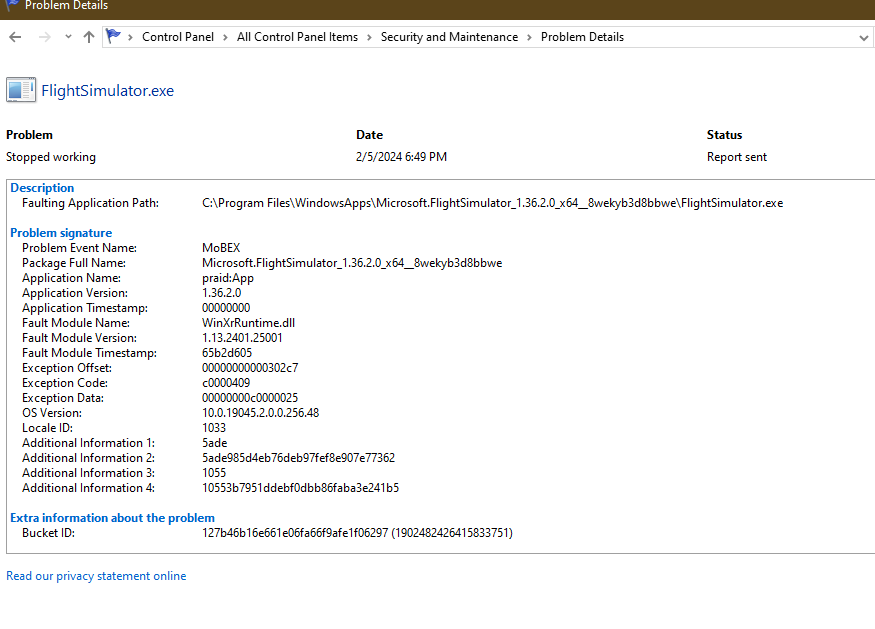875x629 pixels.
Task: Go up one level with Up arrow
Action: pos(89,37)
